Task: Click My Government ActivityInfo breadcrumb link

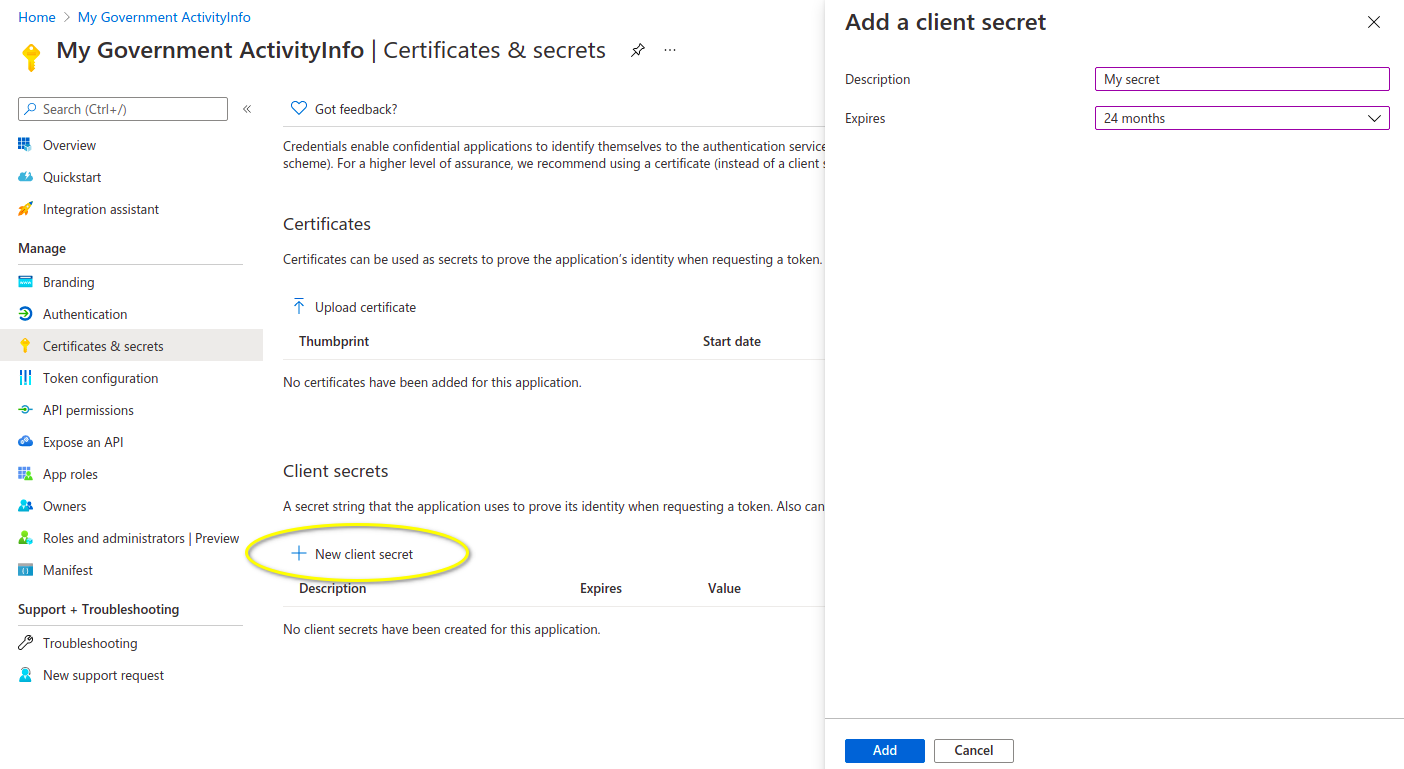Action: pos(164,17)
